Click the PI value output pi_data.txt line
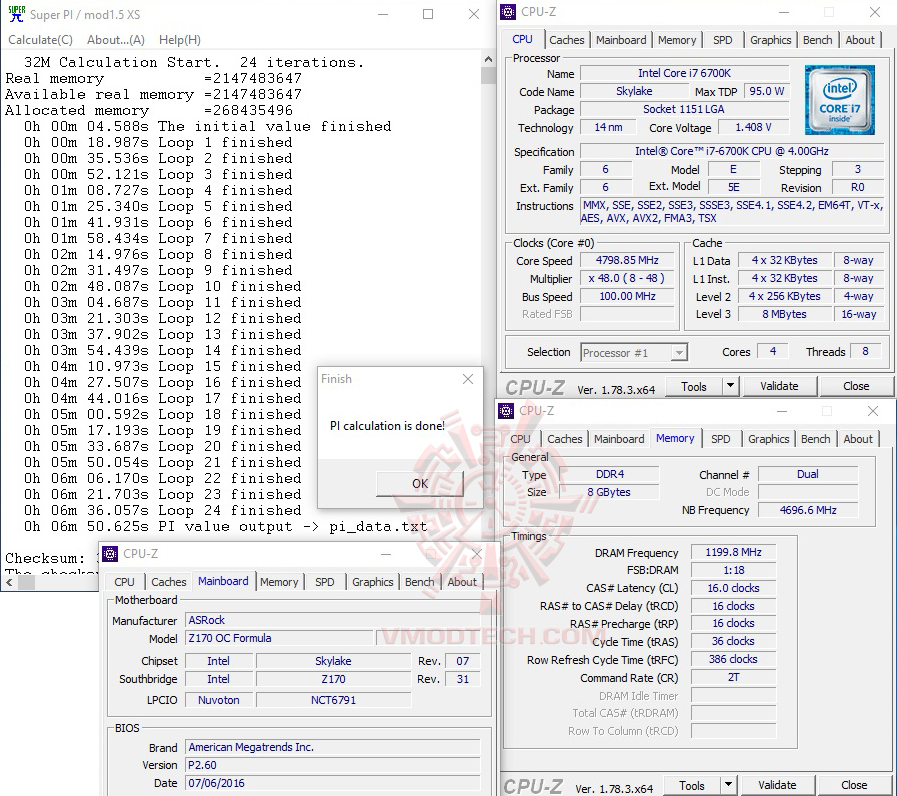 point(225,526)
